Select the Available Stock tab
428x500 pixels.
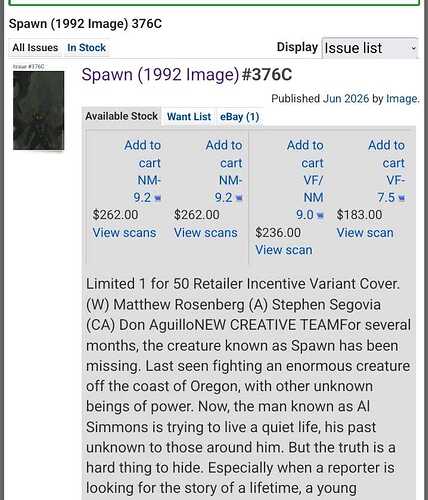[121, 116]
